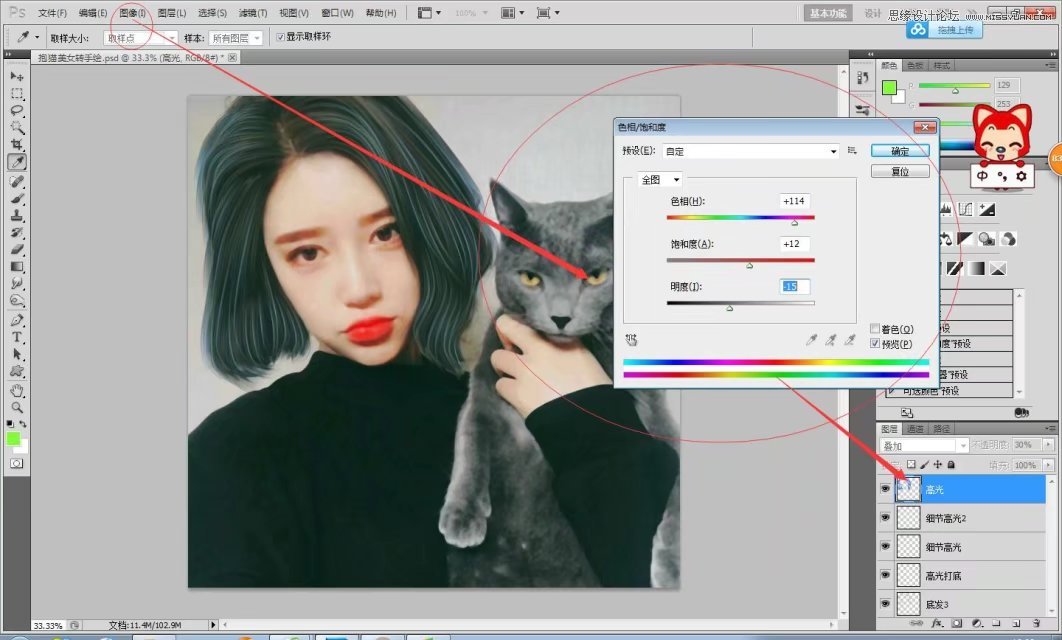Open the 全图 channel dropdown
The width and height of the screenshot is (1062, 640).
(x=659, y=179)
